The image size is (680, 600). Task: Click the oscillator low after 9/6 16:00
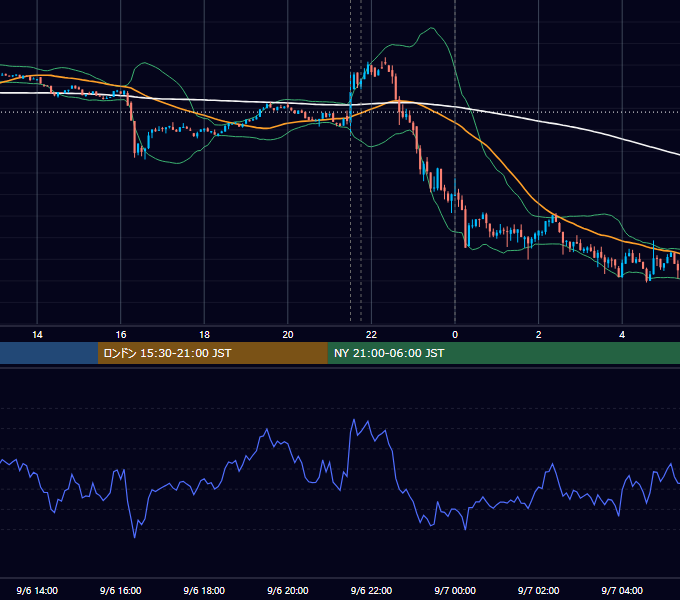tap(134, 537)
